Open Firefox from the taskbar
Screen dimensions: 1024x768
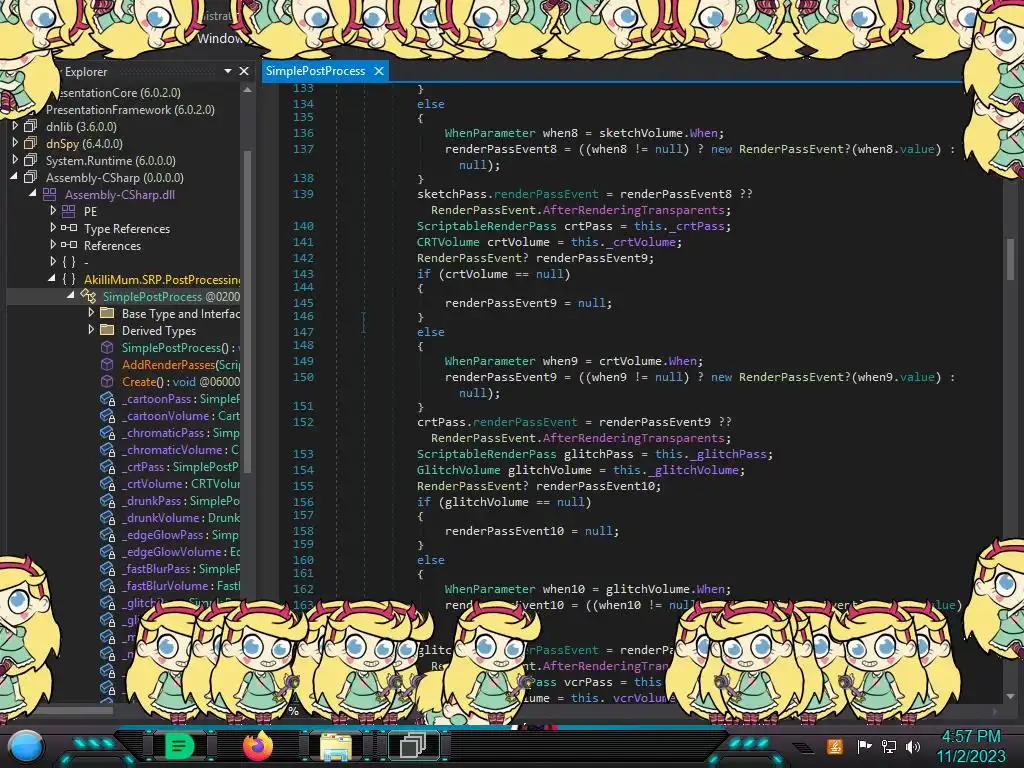[258, 746]
